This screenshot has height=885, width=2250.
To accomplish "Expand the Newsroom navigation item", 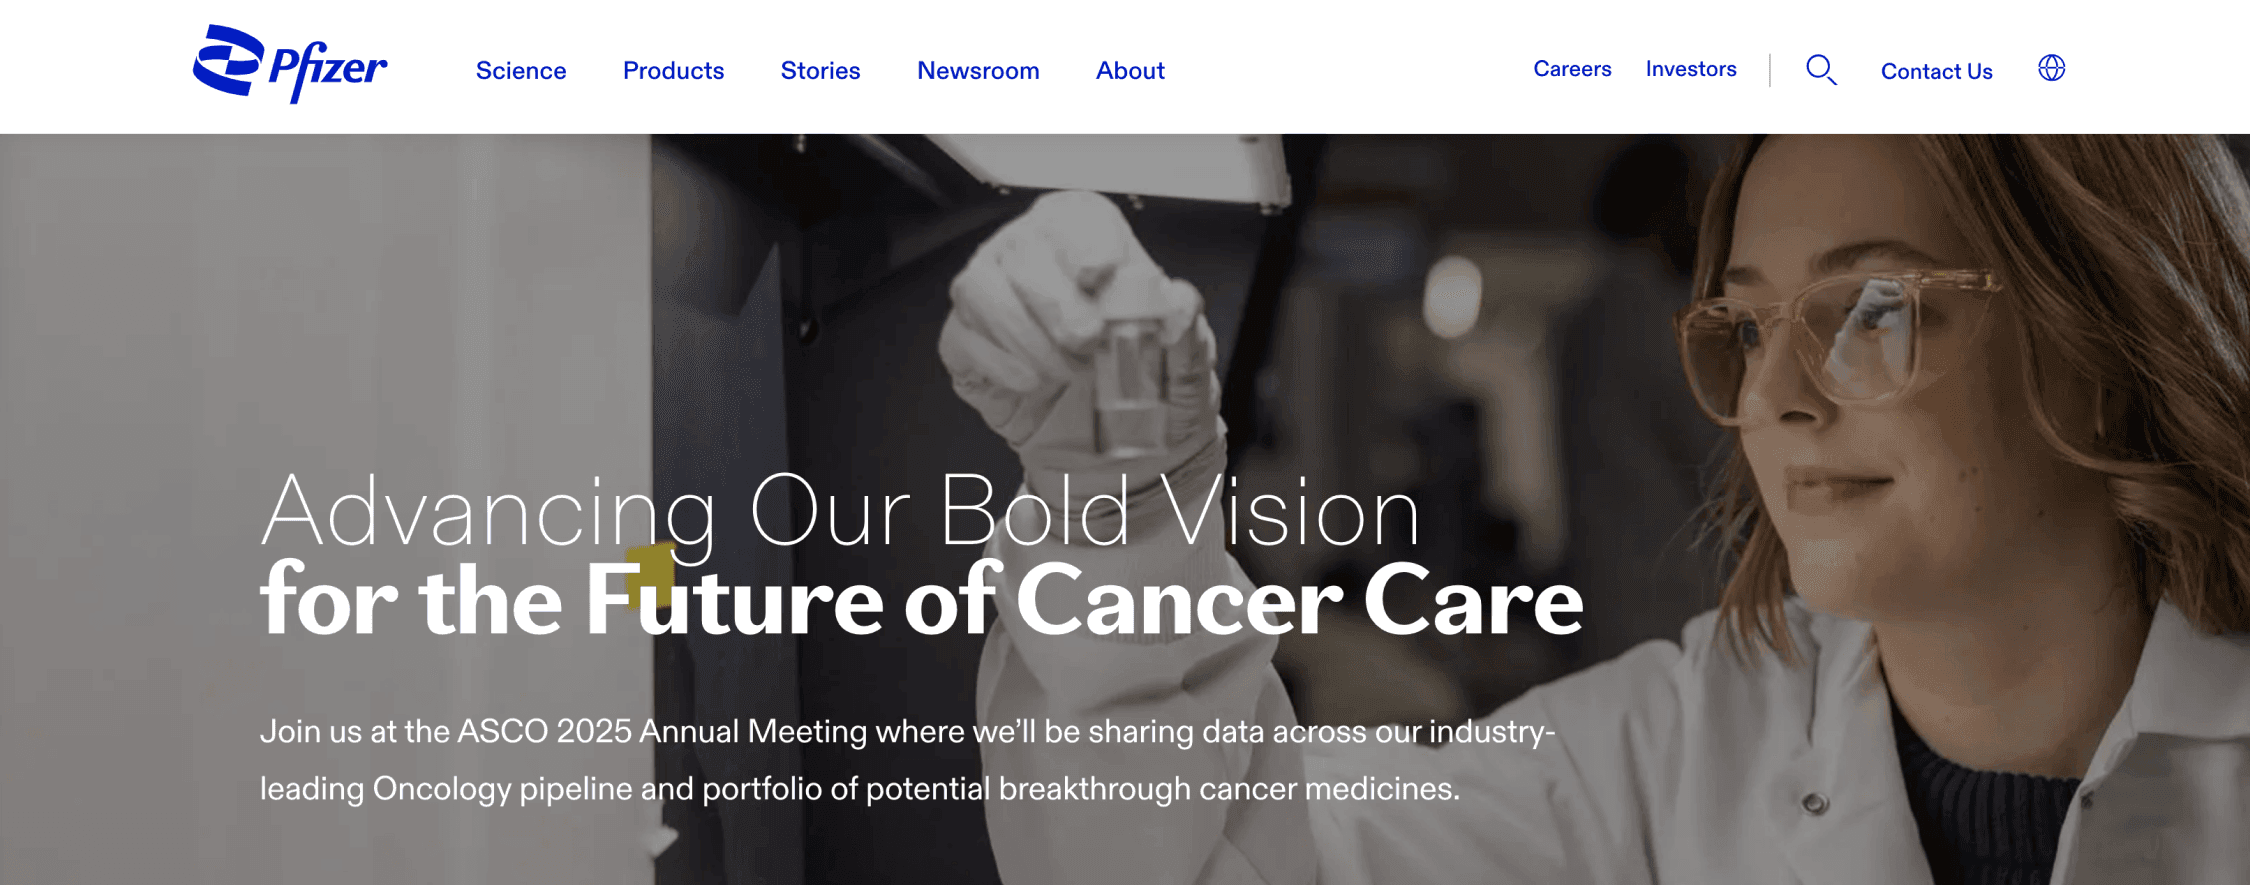I will [x=978, y=71].
